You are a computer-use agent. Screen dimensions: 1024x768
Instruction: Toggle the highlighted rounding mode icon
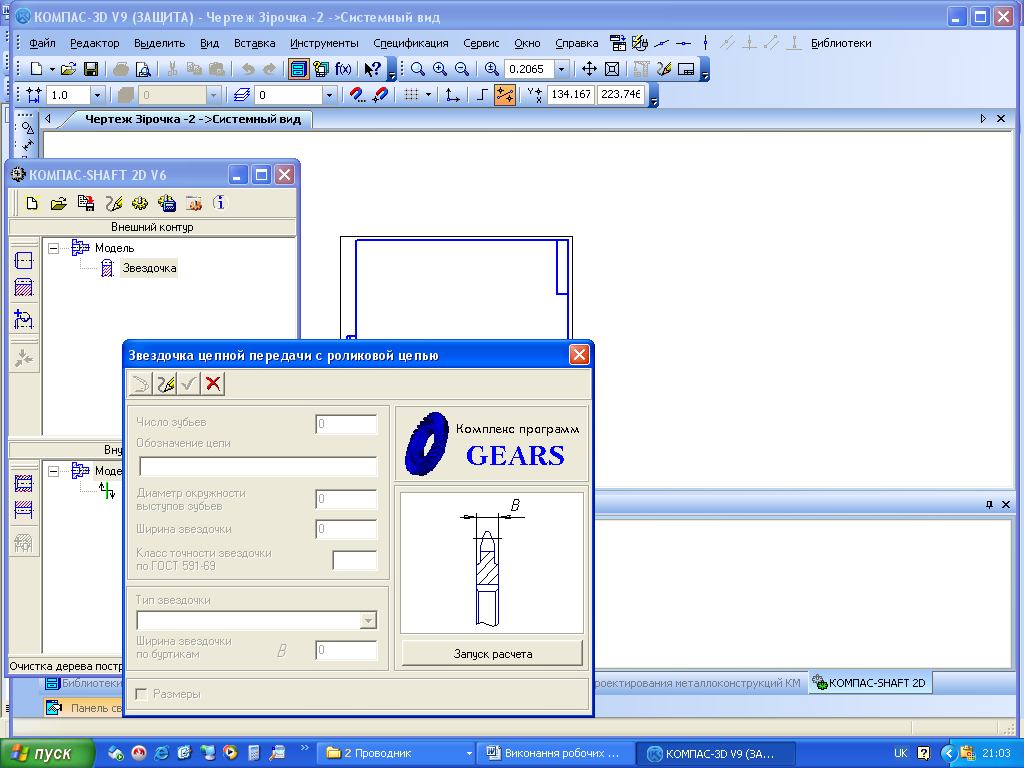[505, 95]
